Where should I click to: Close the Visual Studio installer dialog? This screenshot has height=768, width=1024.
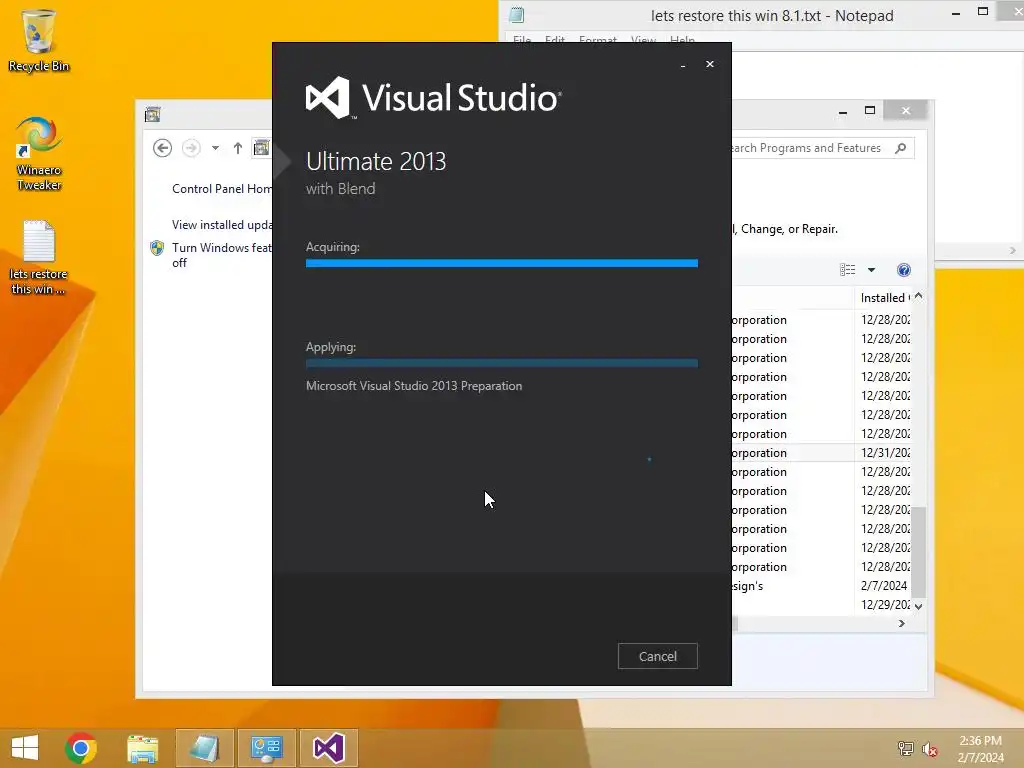pyautogui.click(x=710, y=64)
